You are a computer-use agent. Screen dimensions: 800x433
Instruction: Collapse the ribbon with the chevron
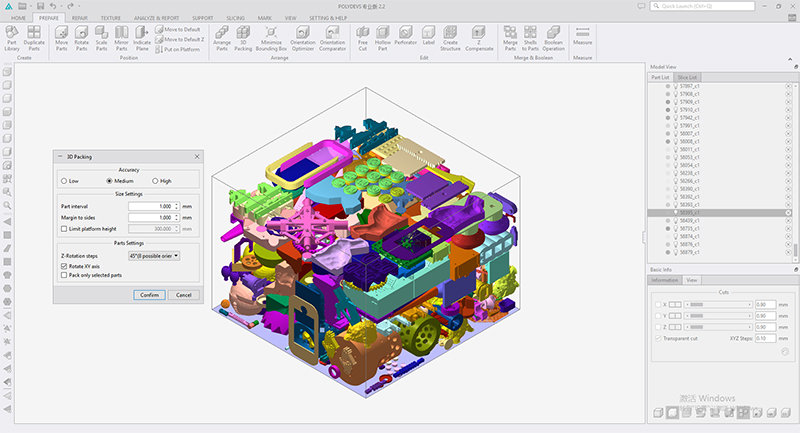[790, 60]
